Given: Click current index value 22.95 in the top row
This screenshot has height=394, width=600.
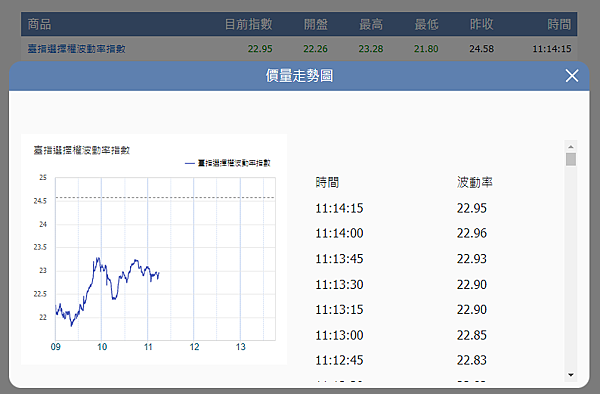Looking at the screenshot, I should [260, 49].
